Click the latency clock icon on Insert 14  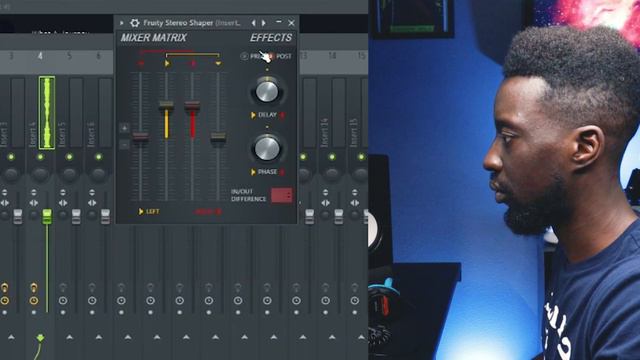326,301
